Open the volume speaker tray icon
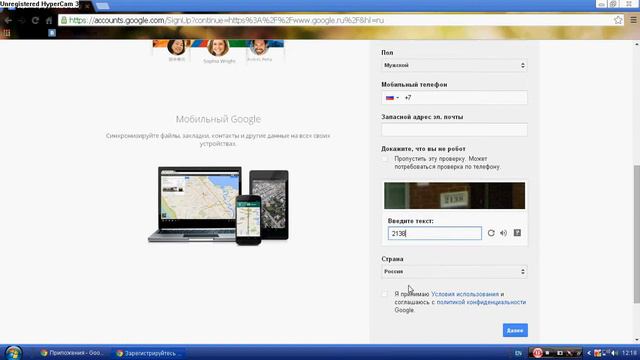 point(614,353)
